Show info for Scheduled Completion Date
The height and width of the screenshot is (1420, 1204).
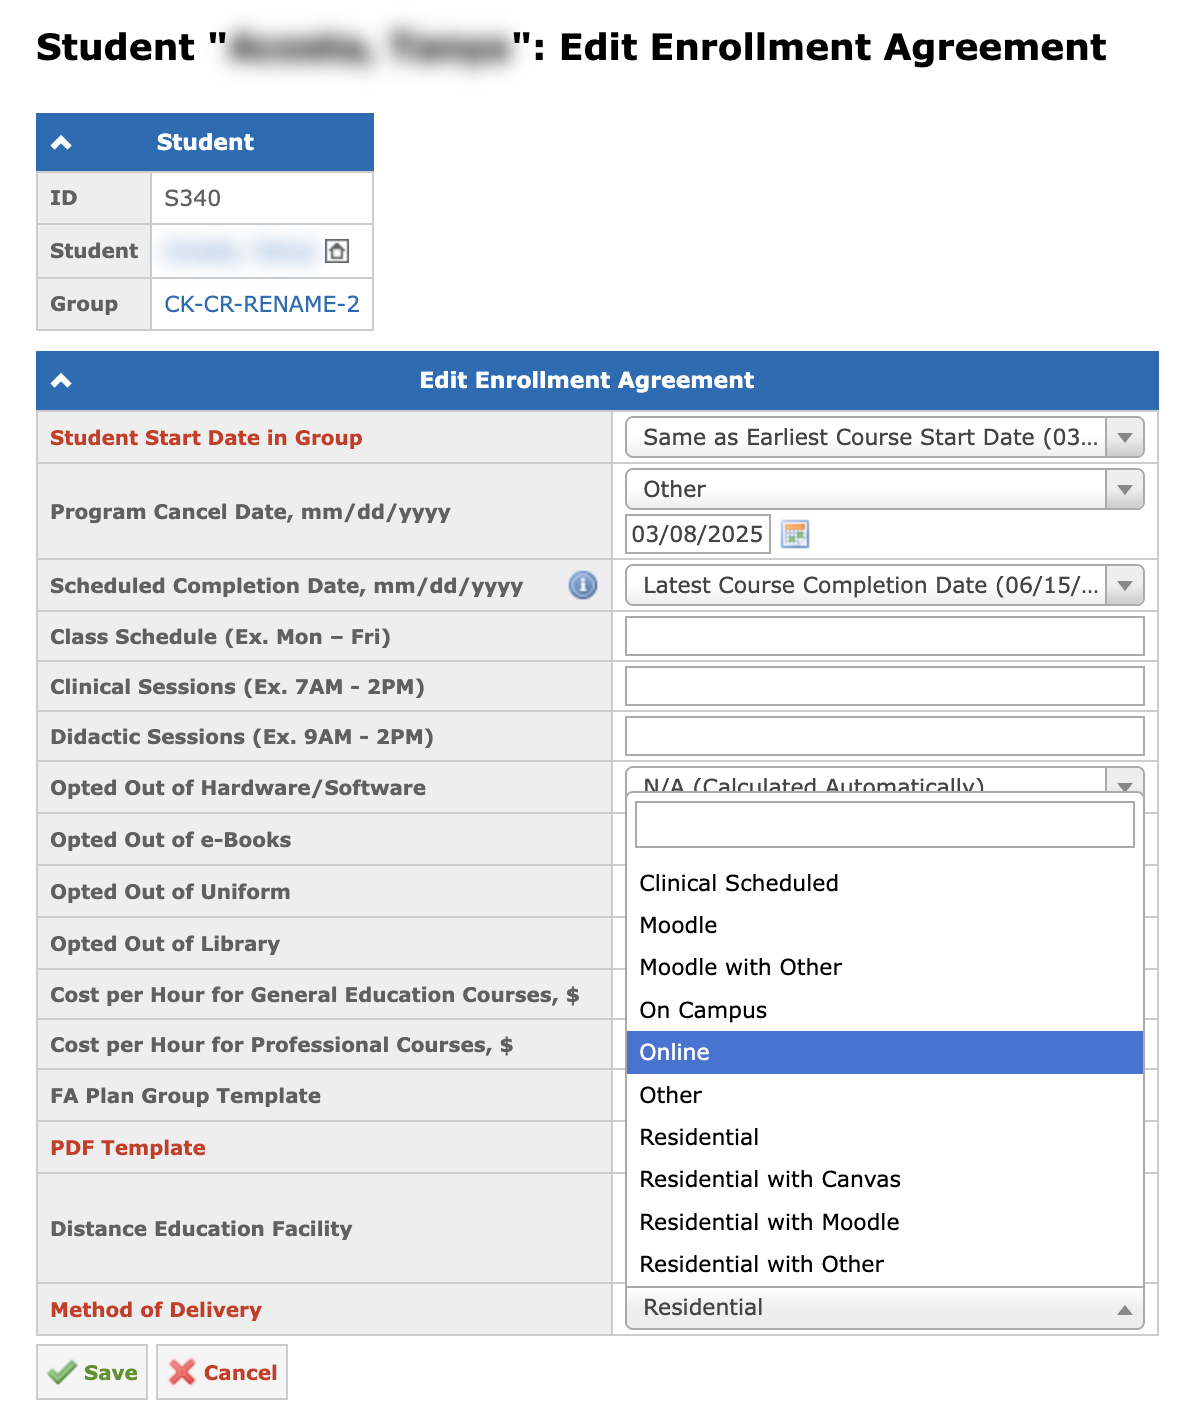583,585
